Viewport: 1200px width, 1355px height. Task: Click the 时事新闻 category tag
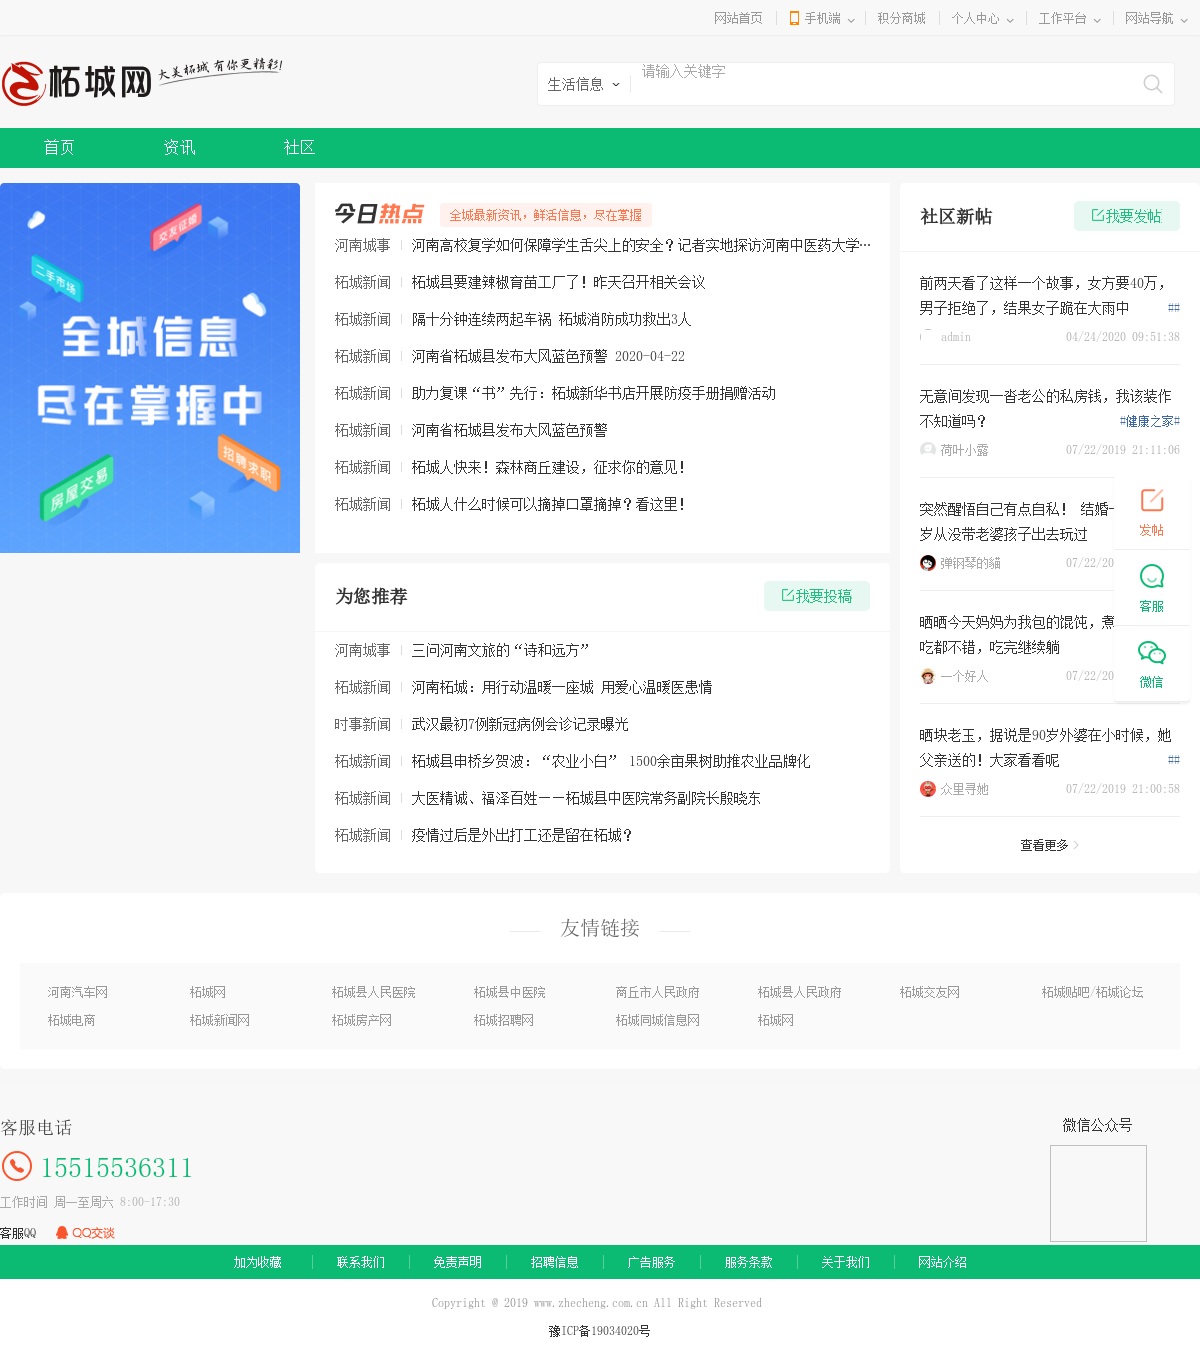(362, 724)
